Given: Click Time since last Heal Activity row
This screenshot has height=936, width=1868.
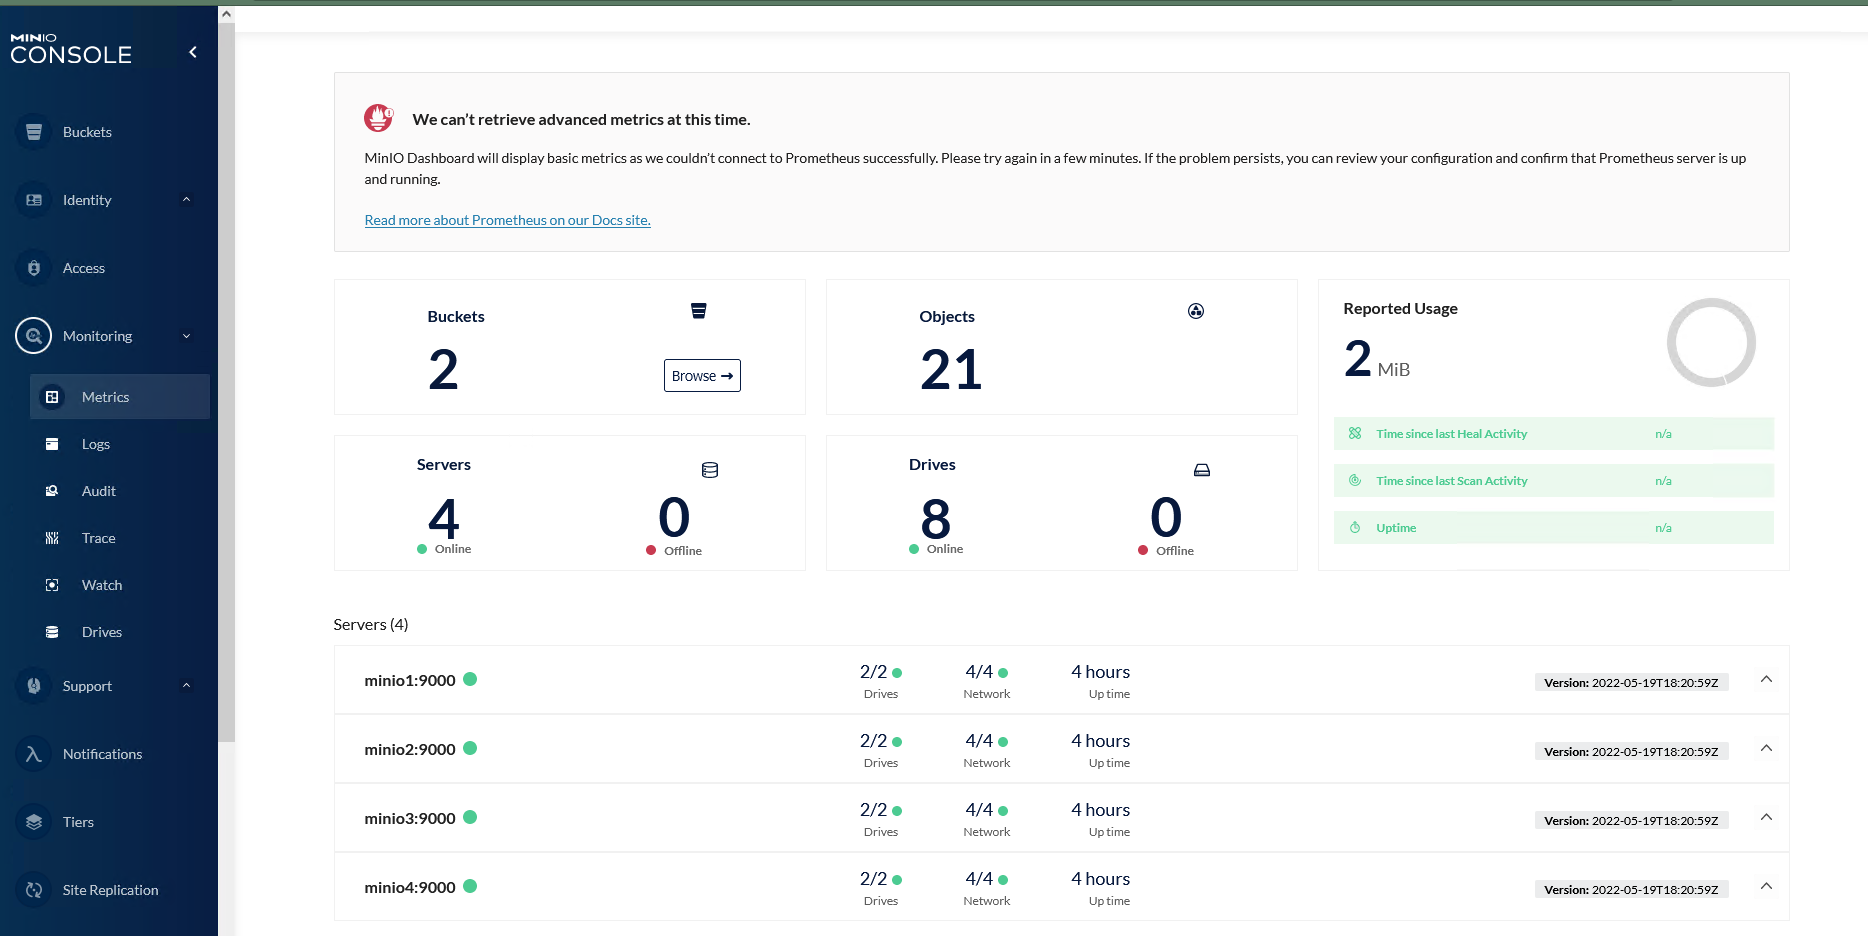Looking at the screenshot, I should pos(1554,433).
